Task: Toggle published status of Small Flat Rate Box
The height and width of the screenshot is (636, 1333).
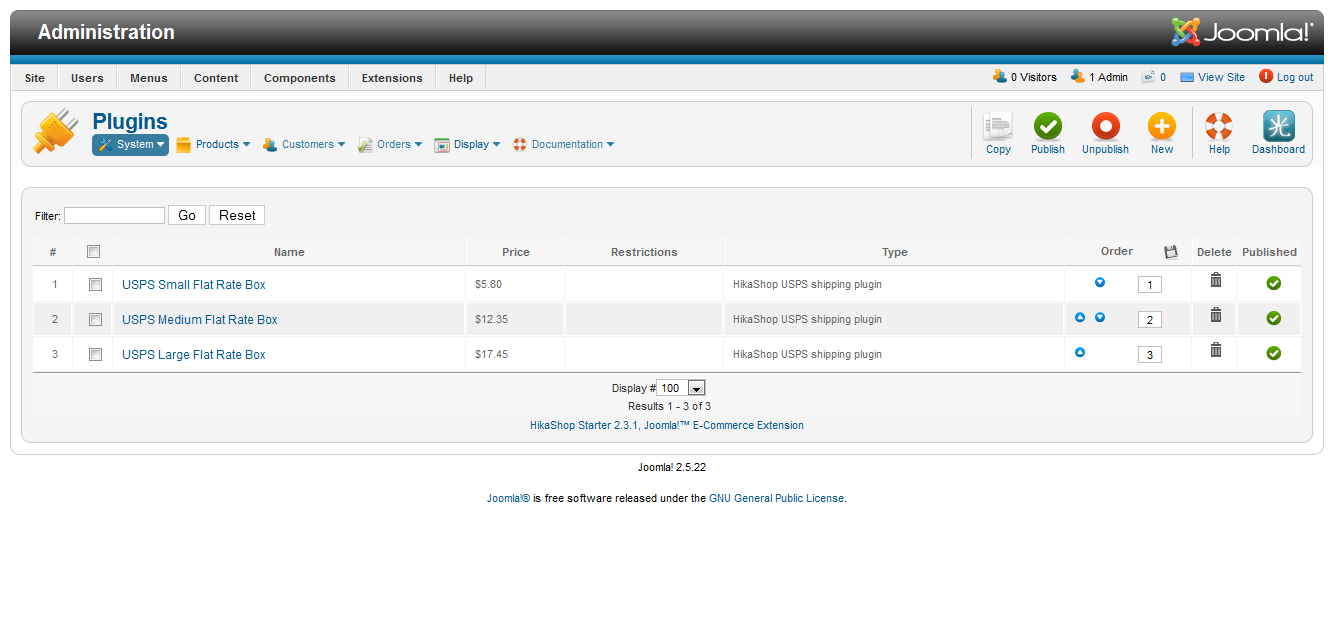Action: [x=1273, y=284]
